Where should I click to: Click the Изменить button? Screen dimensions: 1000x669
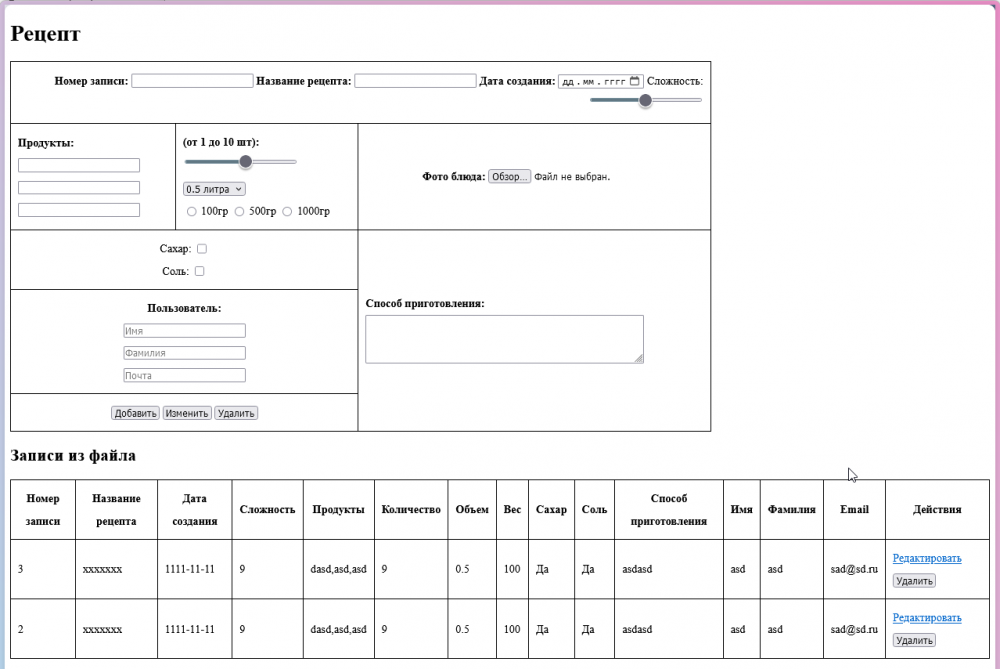point(187,413)
